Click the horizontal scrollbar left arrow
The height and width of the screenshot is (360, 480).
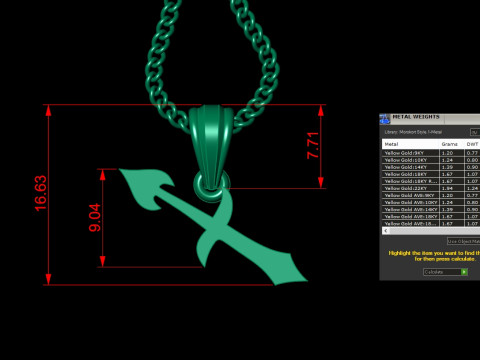386,231
